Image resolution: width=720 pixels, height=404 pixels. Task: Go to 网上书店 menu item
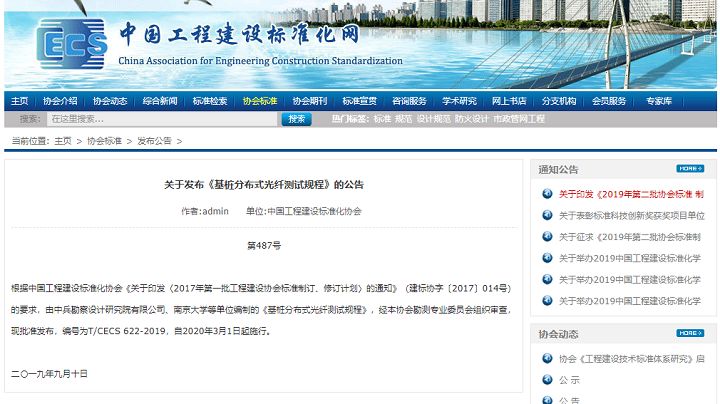coord(509,101)
